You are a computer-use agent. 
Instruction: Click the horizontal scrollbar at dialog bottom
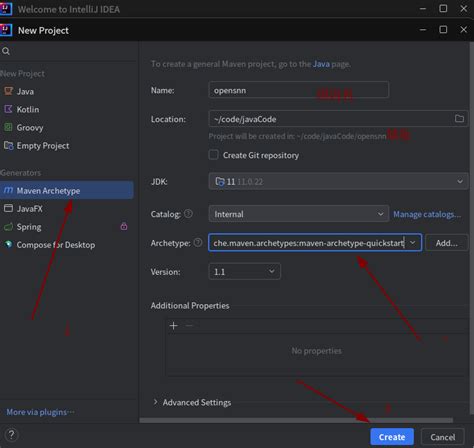pos(296,420)
